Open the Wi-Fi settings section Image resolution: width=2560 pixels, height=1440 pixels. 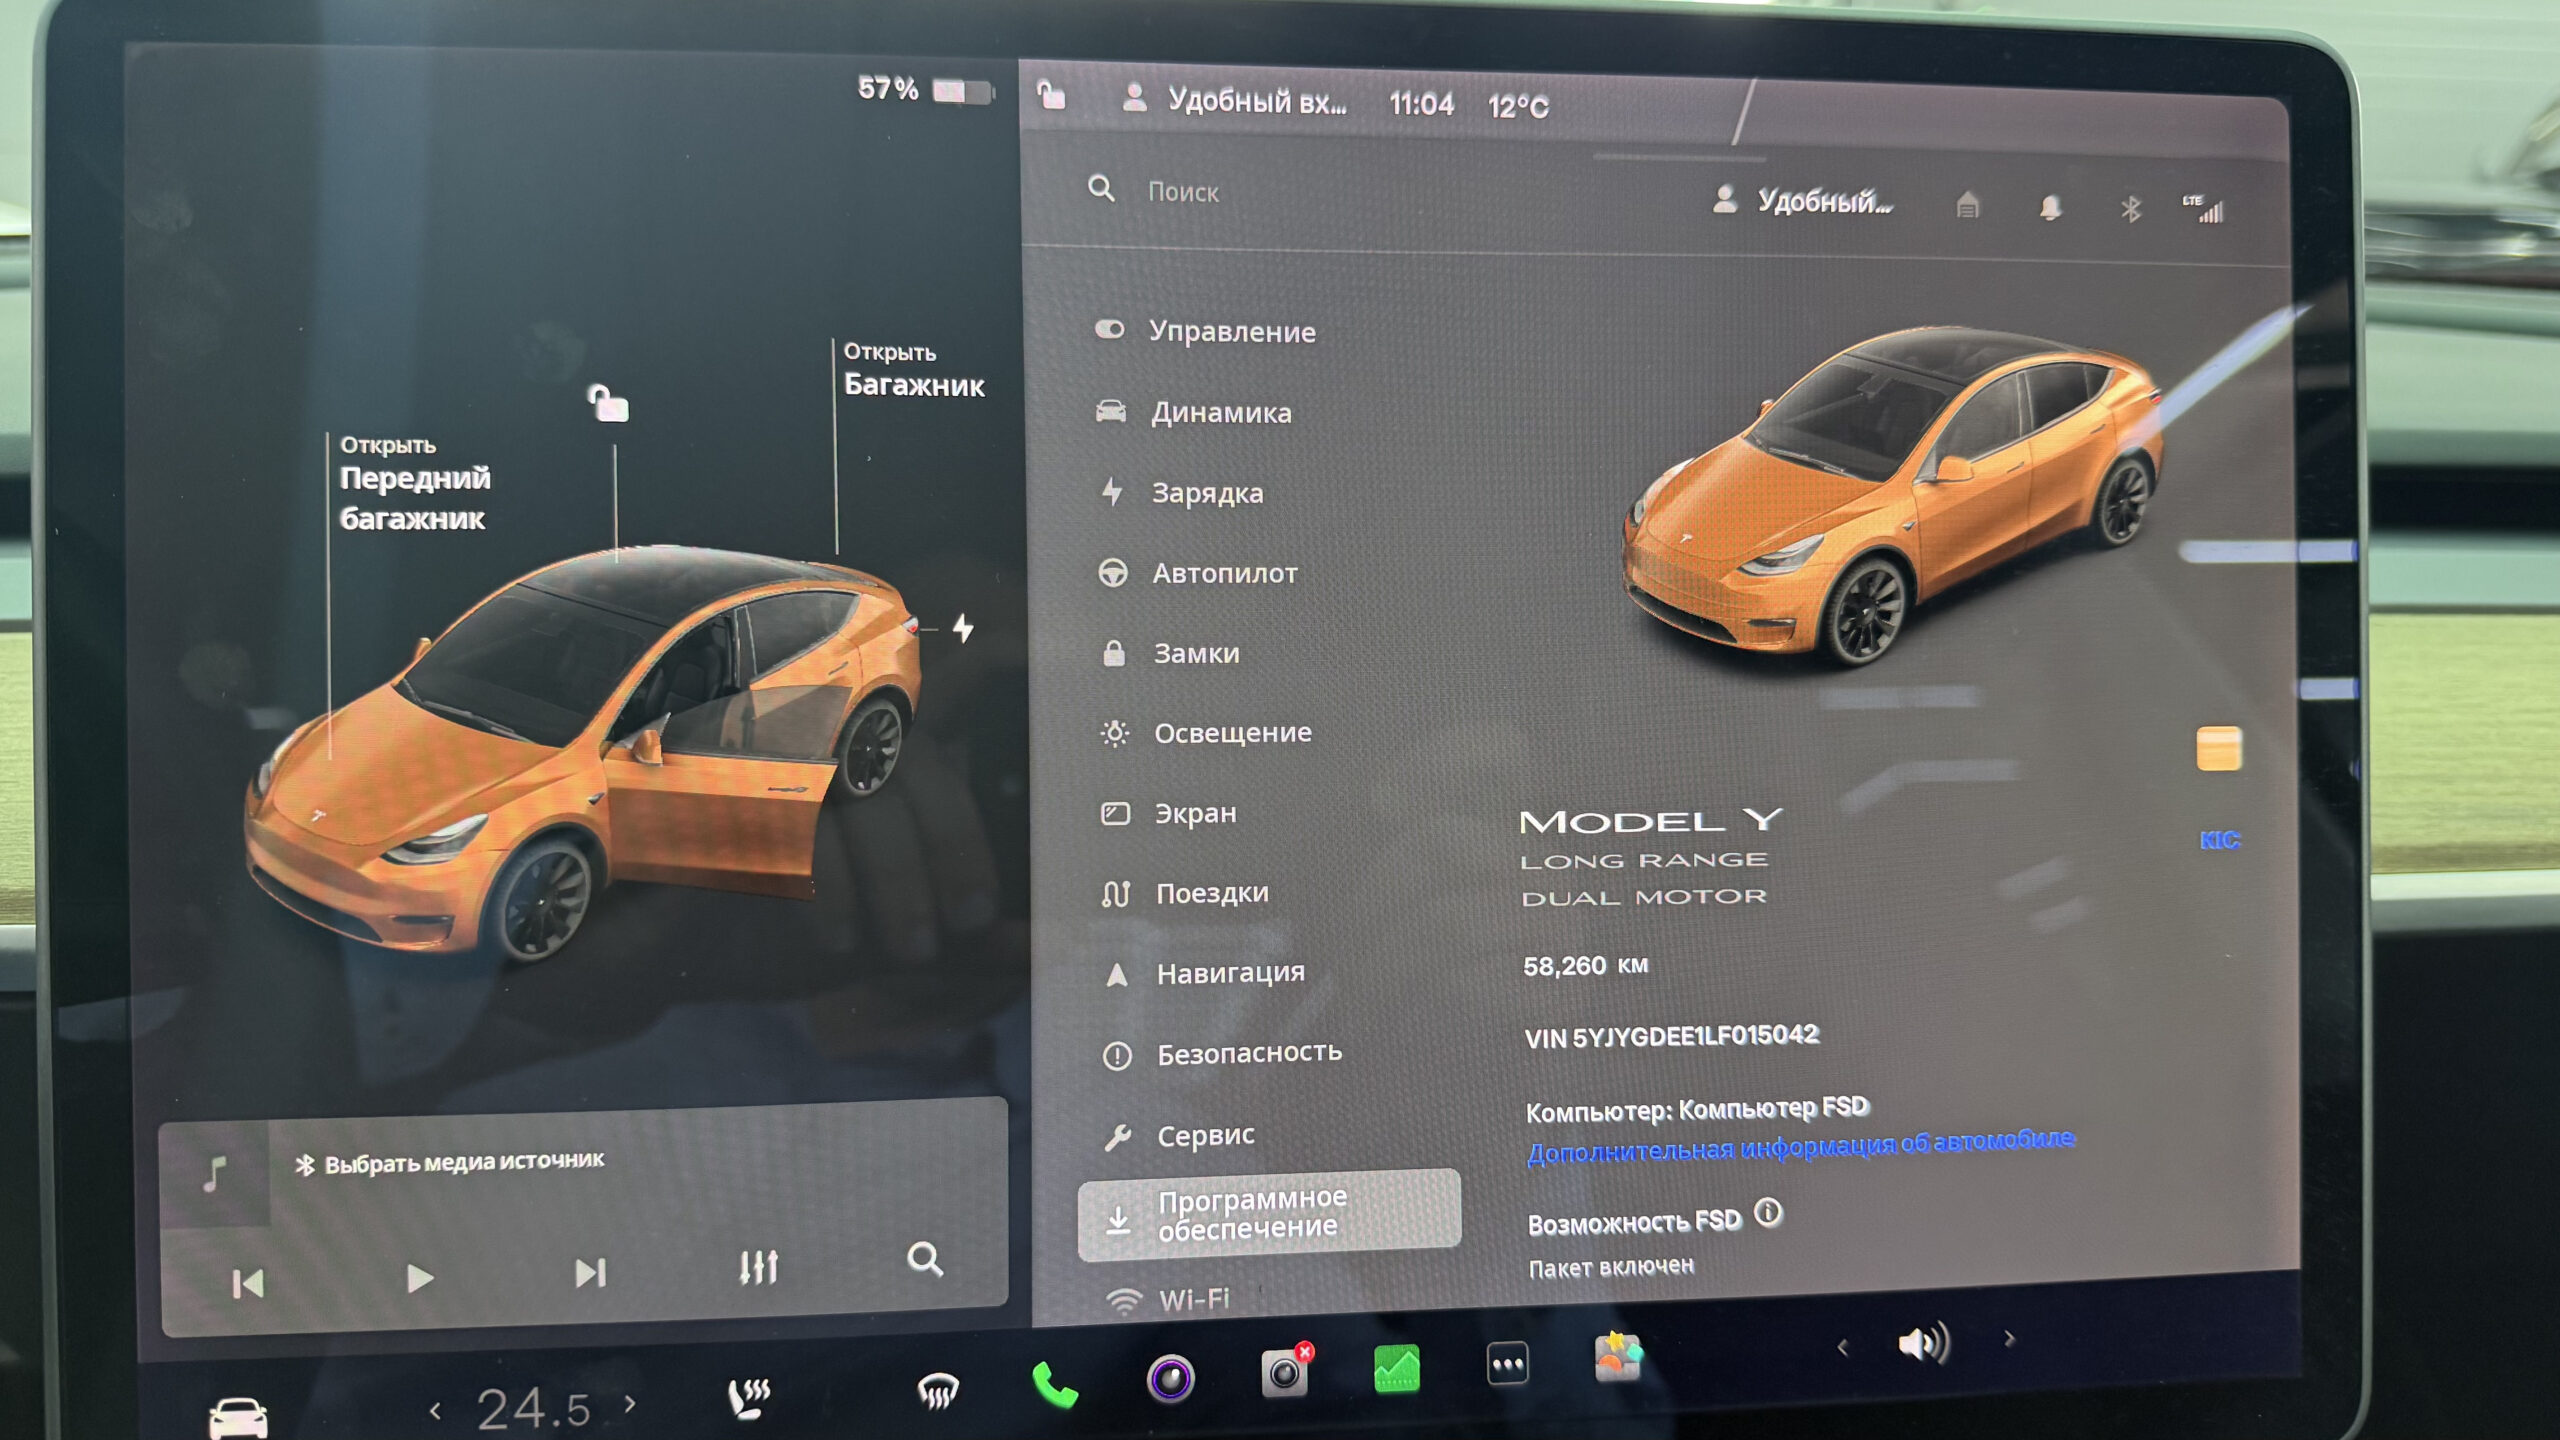click(1168, 1299)
